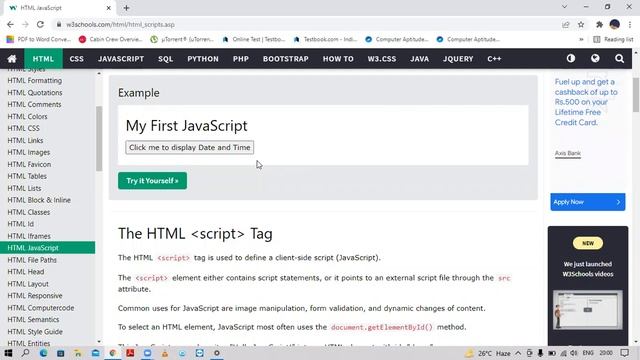Click W3Schools videos ad thumbnail
This screenshot has width=640, height=360.
tap(587, 309)
